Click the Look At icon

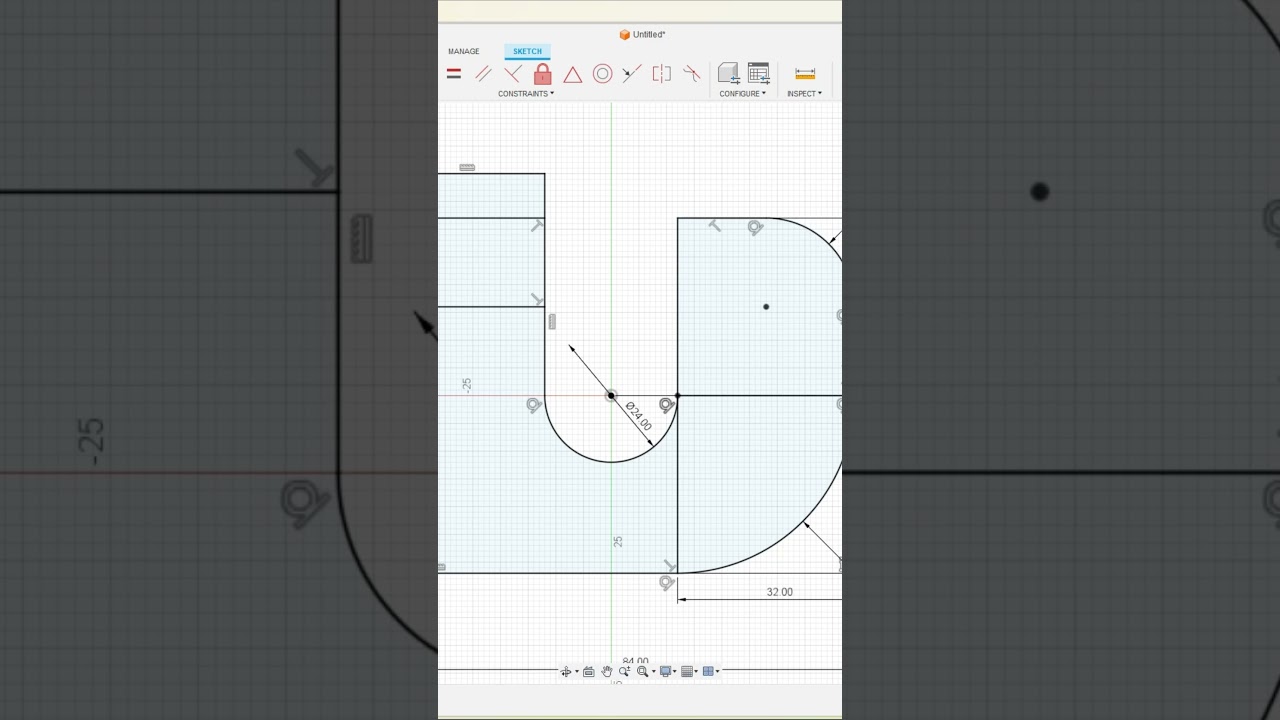[x=589, y=672]
